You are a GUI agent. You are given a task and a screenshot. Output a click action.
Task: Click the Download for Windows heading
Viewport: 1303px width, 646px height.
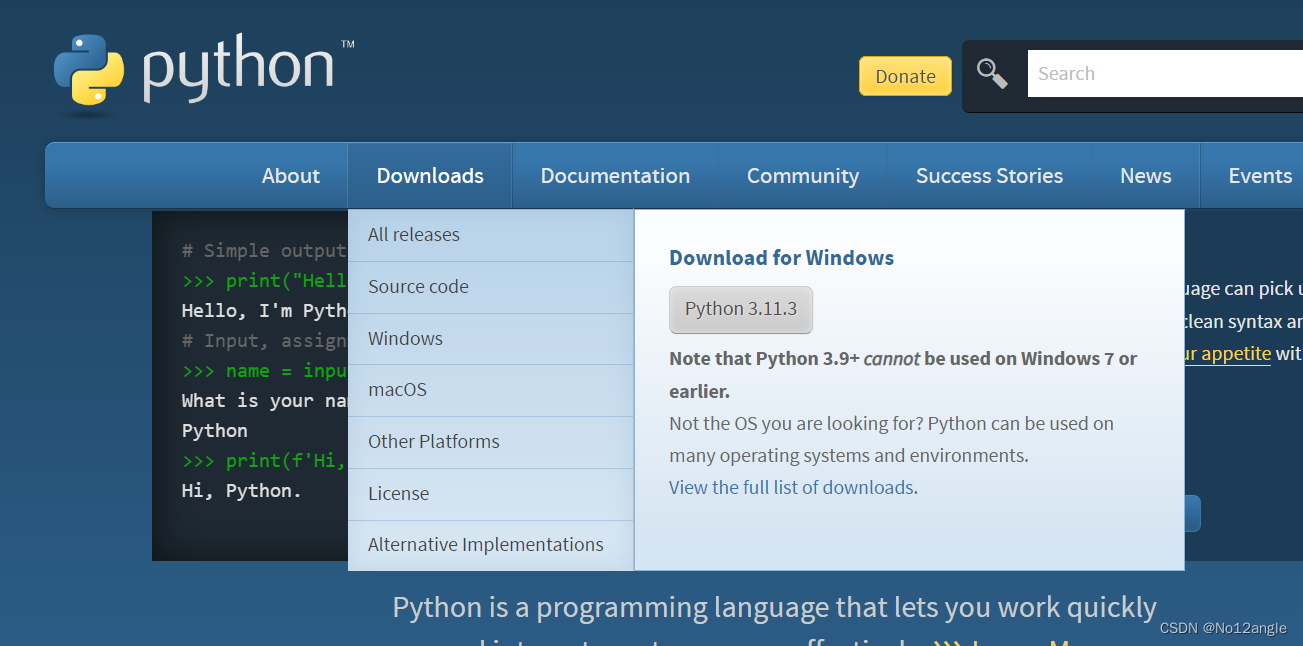coord(782,258)
